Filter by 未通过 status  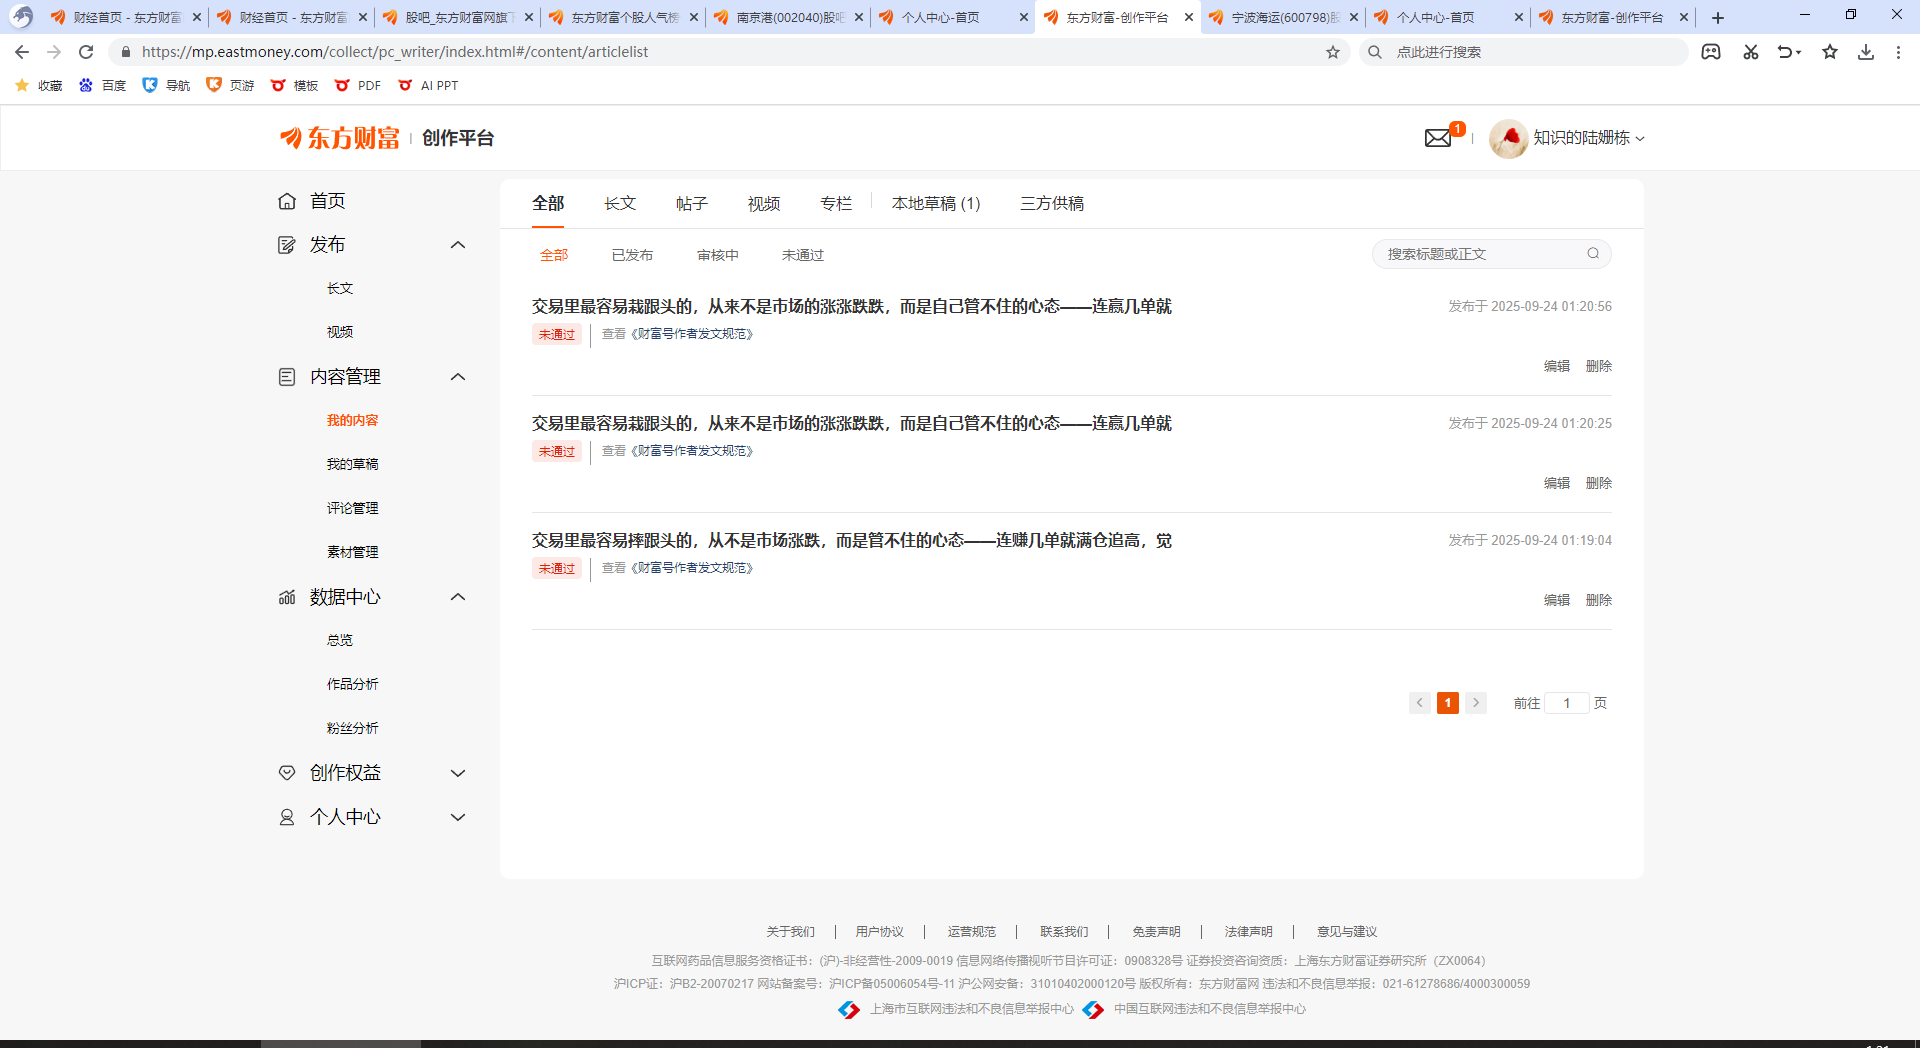(803, 255)
